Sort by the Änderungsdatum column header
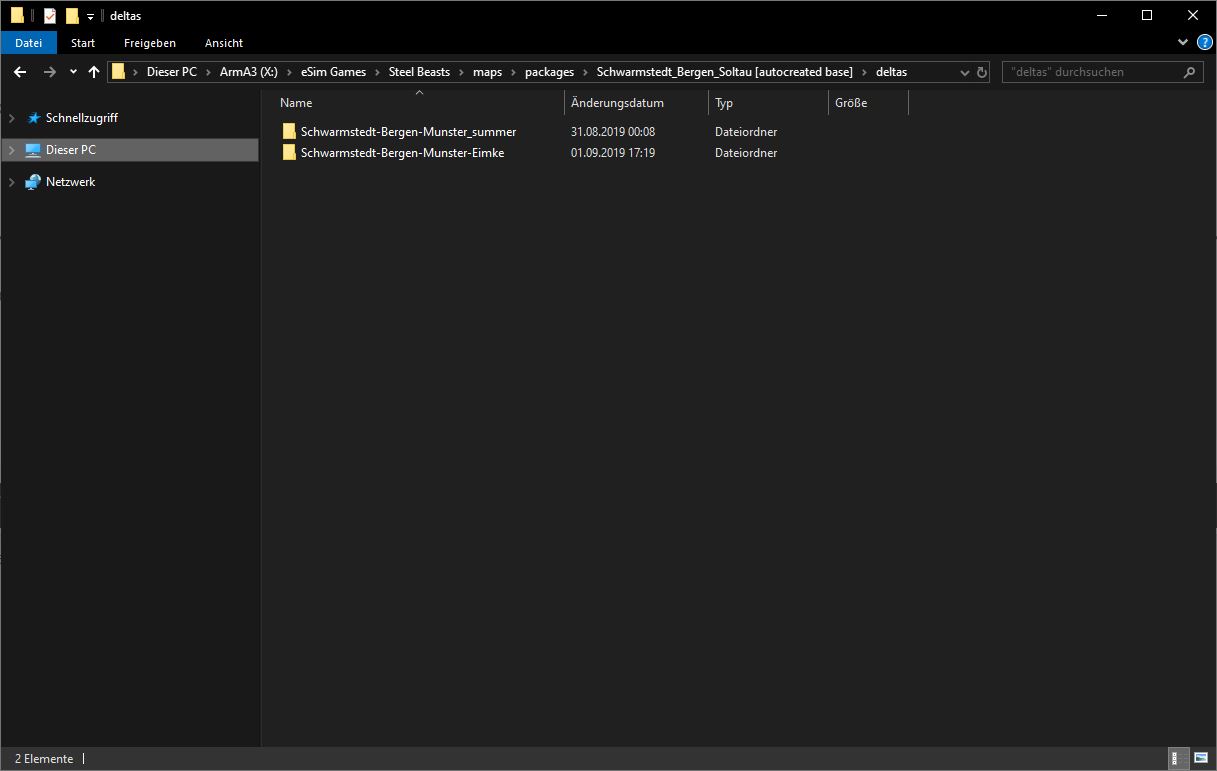1217x771 pixels. pos(617,103)
